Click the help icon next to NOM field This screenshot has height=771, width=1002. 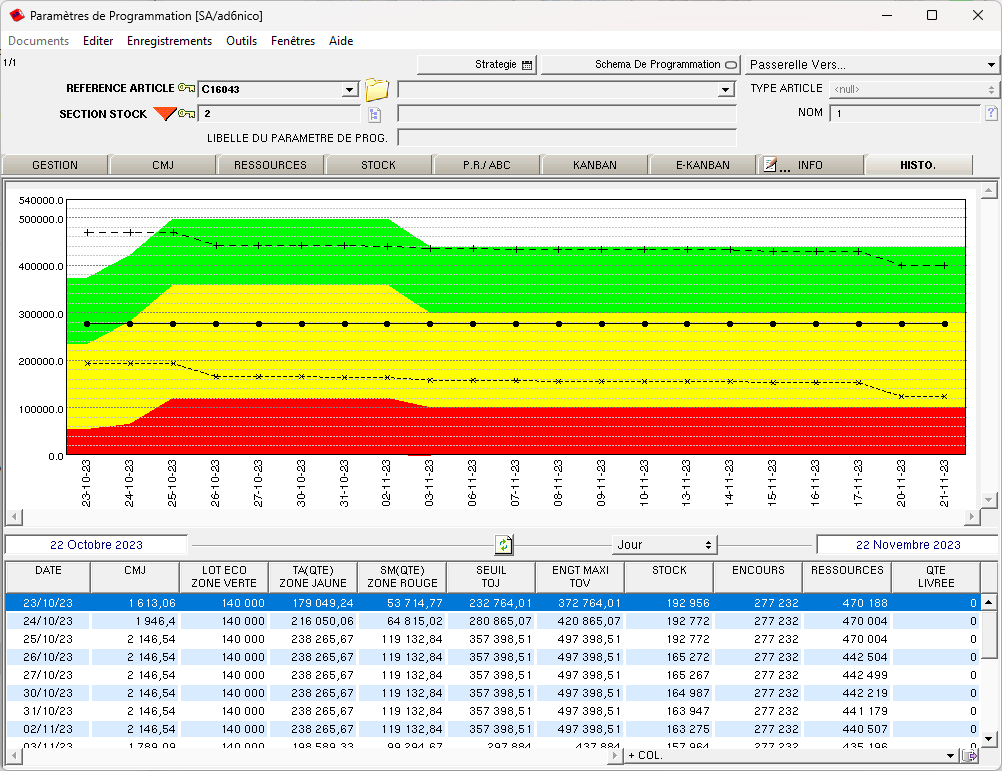(991, 113)
